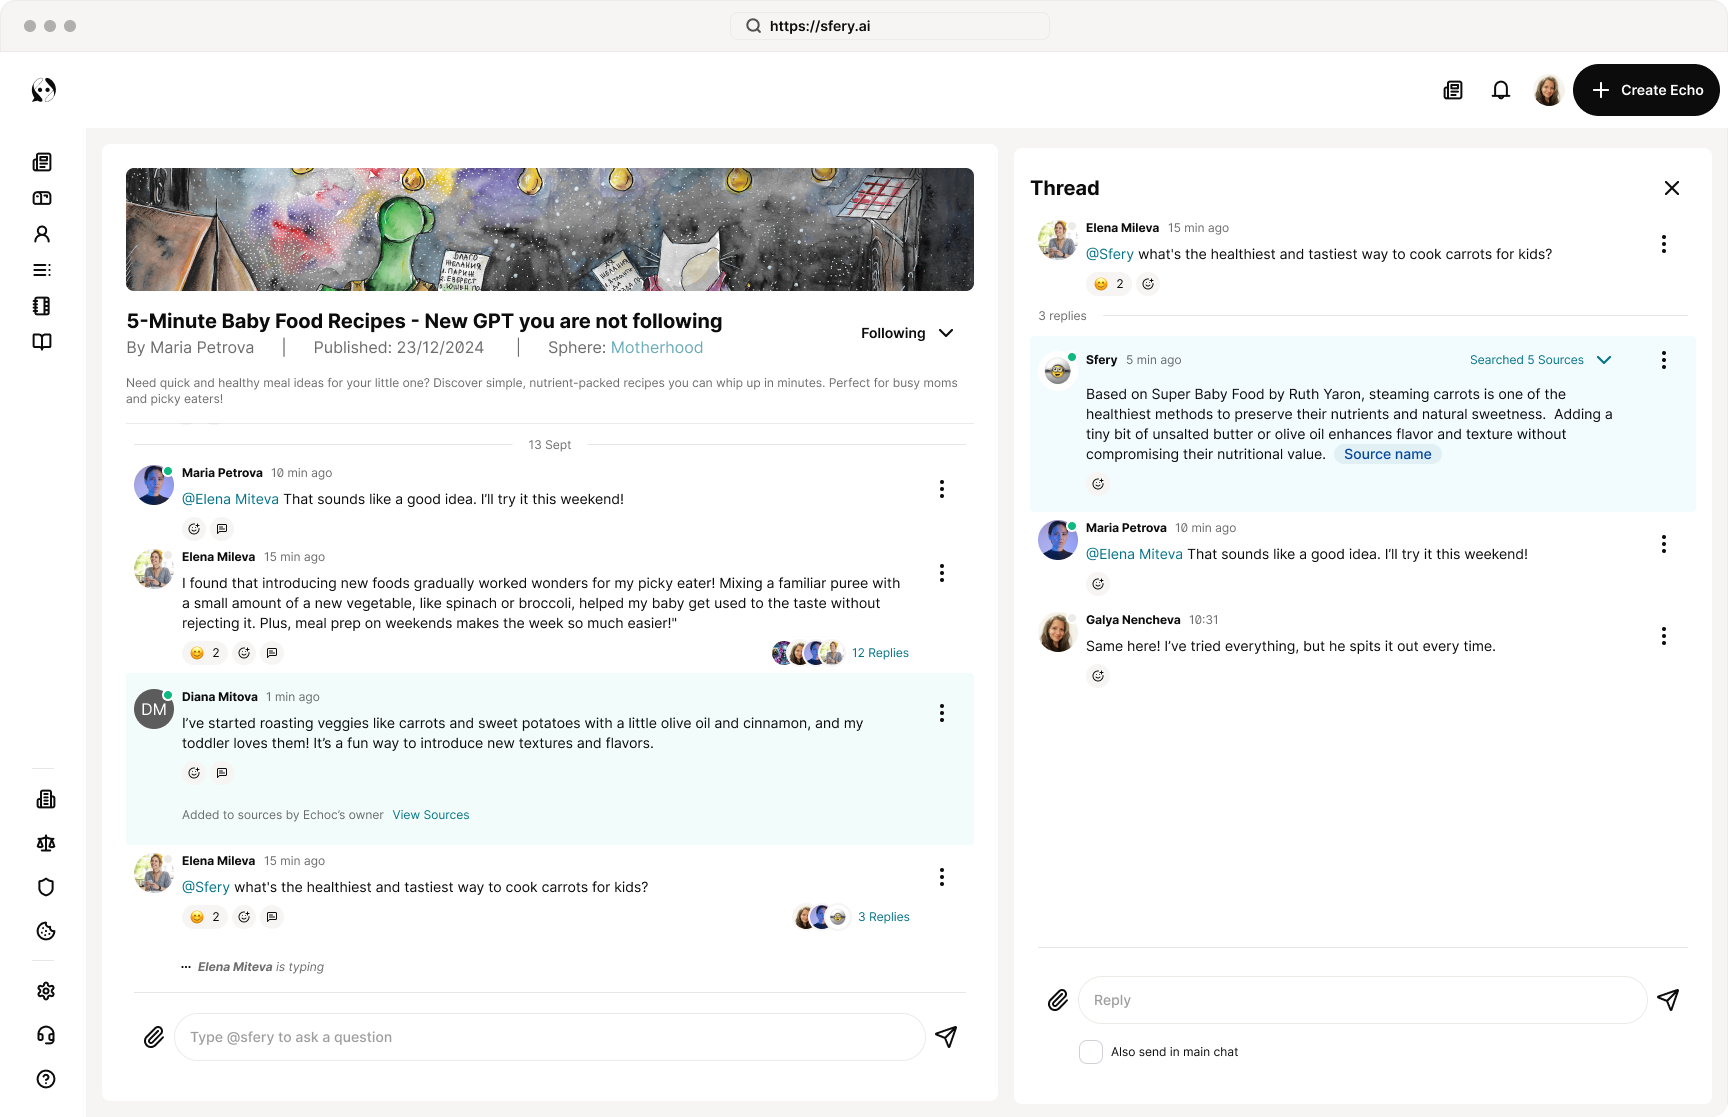Image resolution: width=1728 pixels, height=1117 pixels.
Task: Open options menu for Diana Mitova's message
Action: pyautogui.click(x=941, y=713)
